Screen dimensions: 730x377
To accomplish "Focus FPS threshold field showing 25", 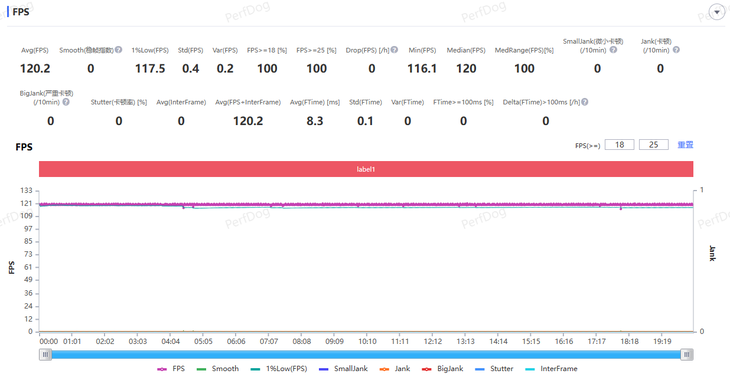I will (x=654, y=145).
